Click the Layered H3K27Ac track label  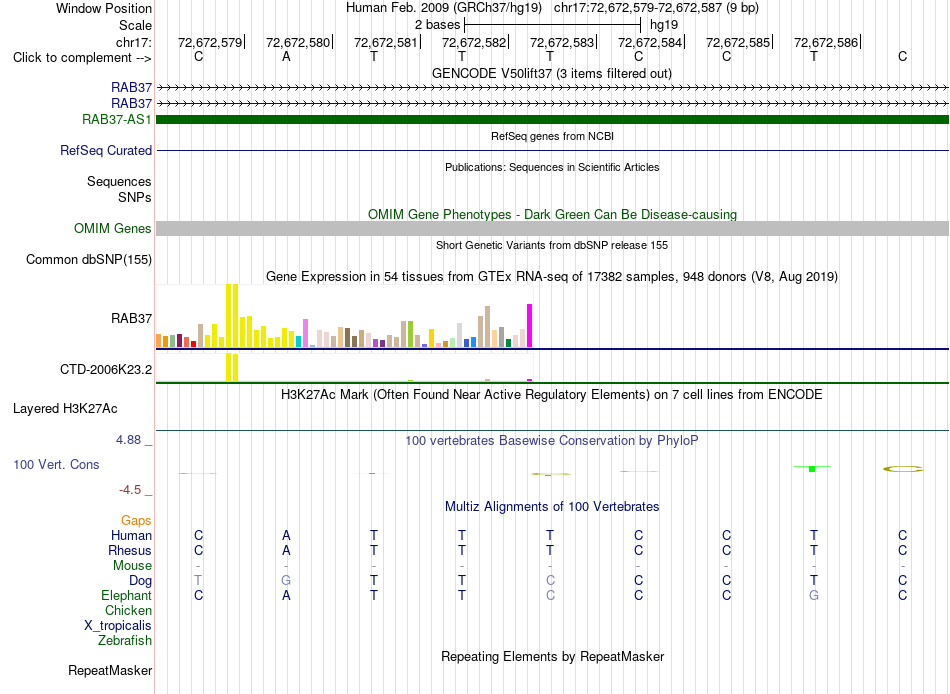tap(65, 409)
